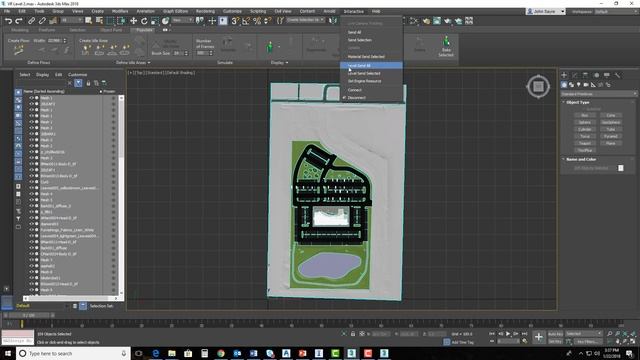This screenshot has width=640, height=360.
Task: Open the reference coordinate system dropdown
Action: point(182,20)
